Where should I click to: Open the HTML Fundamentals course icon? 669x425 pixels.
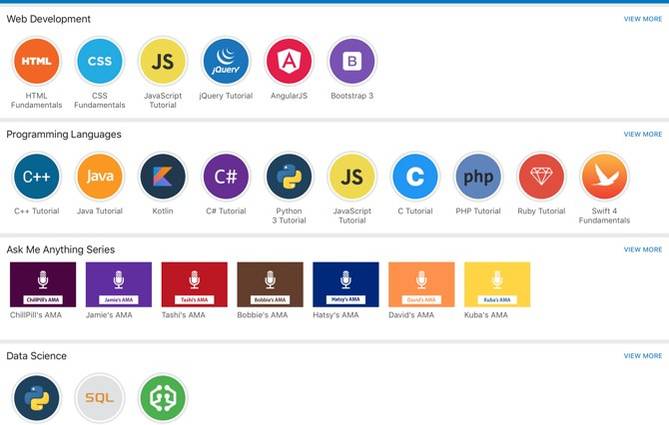coord(36,61)
